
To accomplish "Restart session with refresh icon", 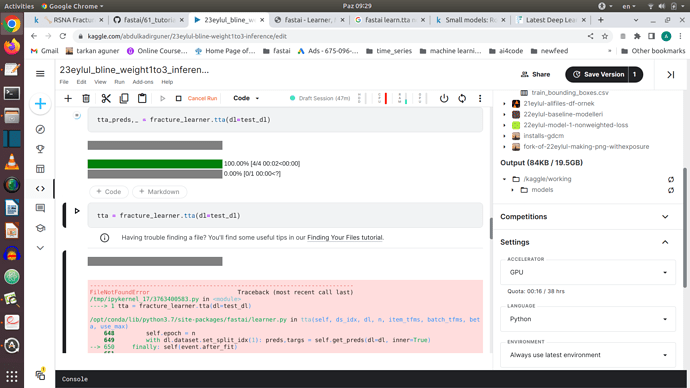I will (x=462, y=99).
